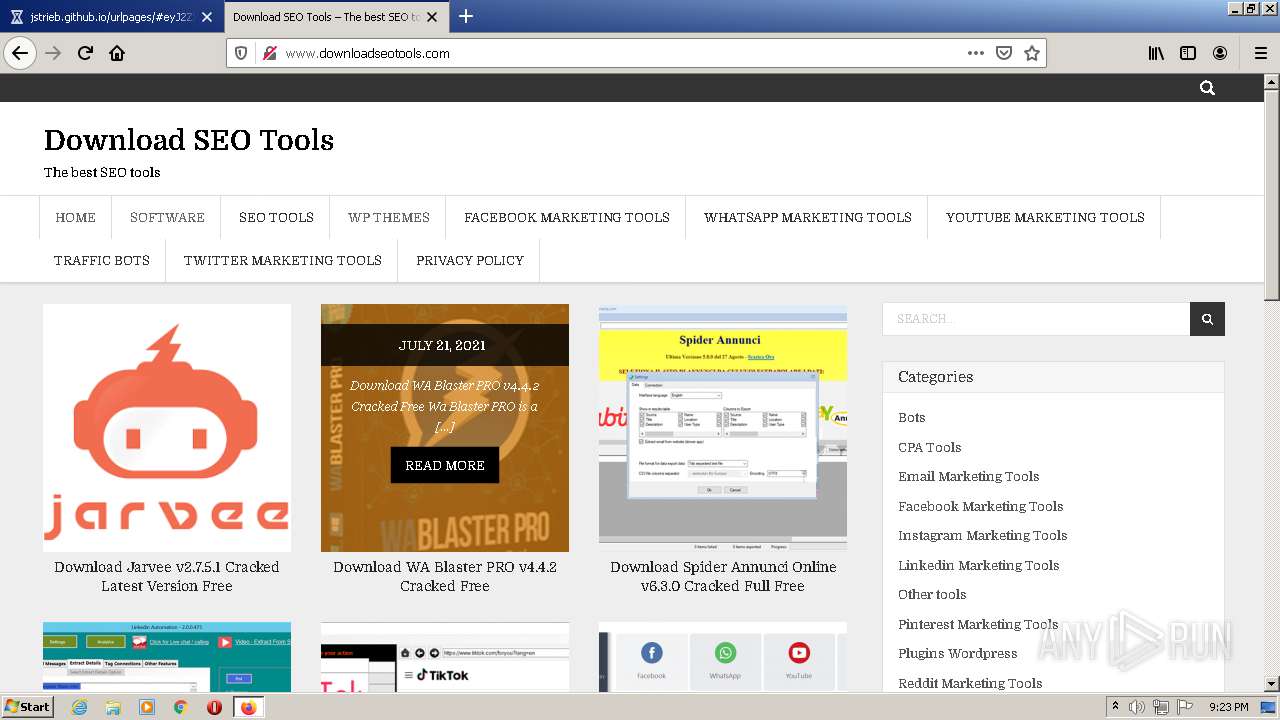Open Windows Explorer folder from taskbar

click(114, 707)
